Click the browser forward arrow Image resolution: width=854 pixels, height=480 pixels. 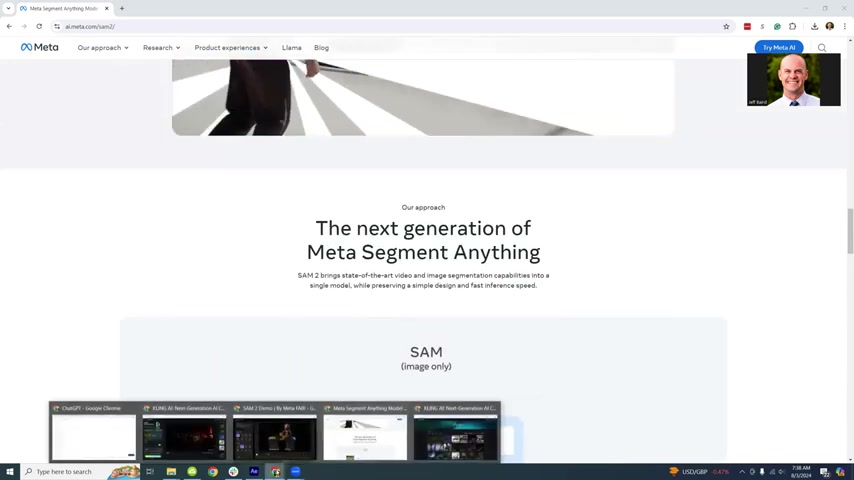pos(24,26)
